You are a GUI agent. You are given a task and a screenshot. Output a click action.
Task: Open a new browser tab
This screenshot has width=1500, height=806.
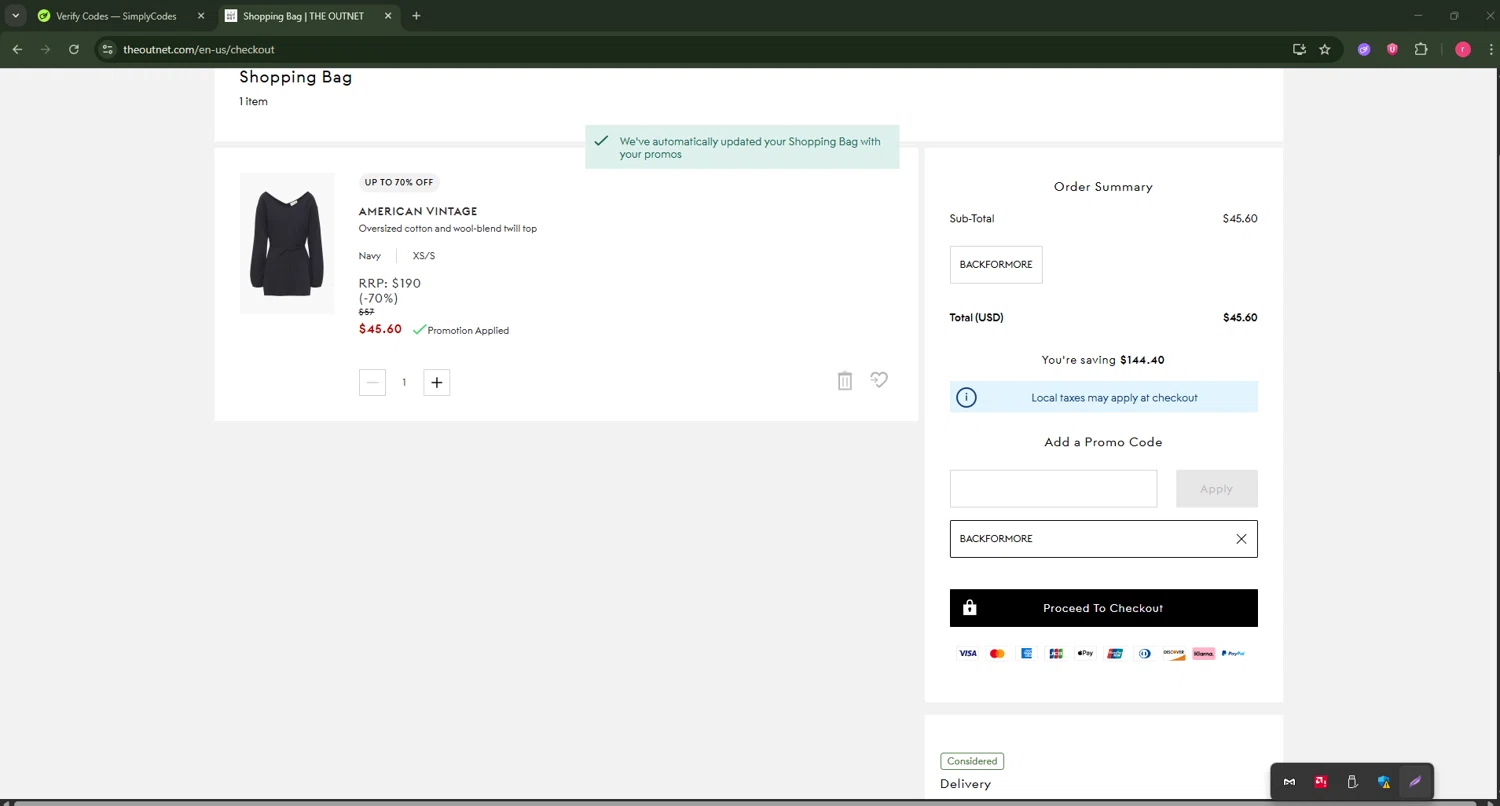(416, 16)
